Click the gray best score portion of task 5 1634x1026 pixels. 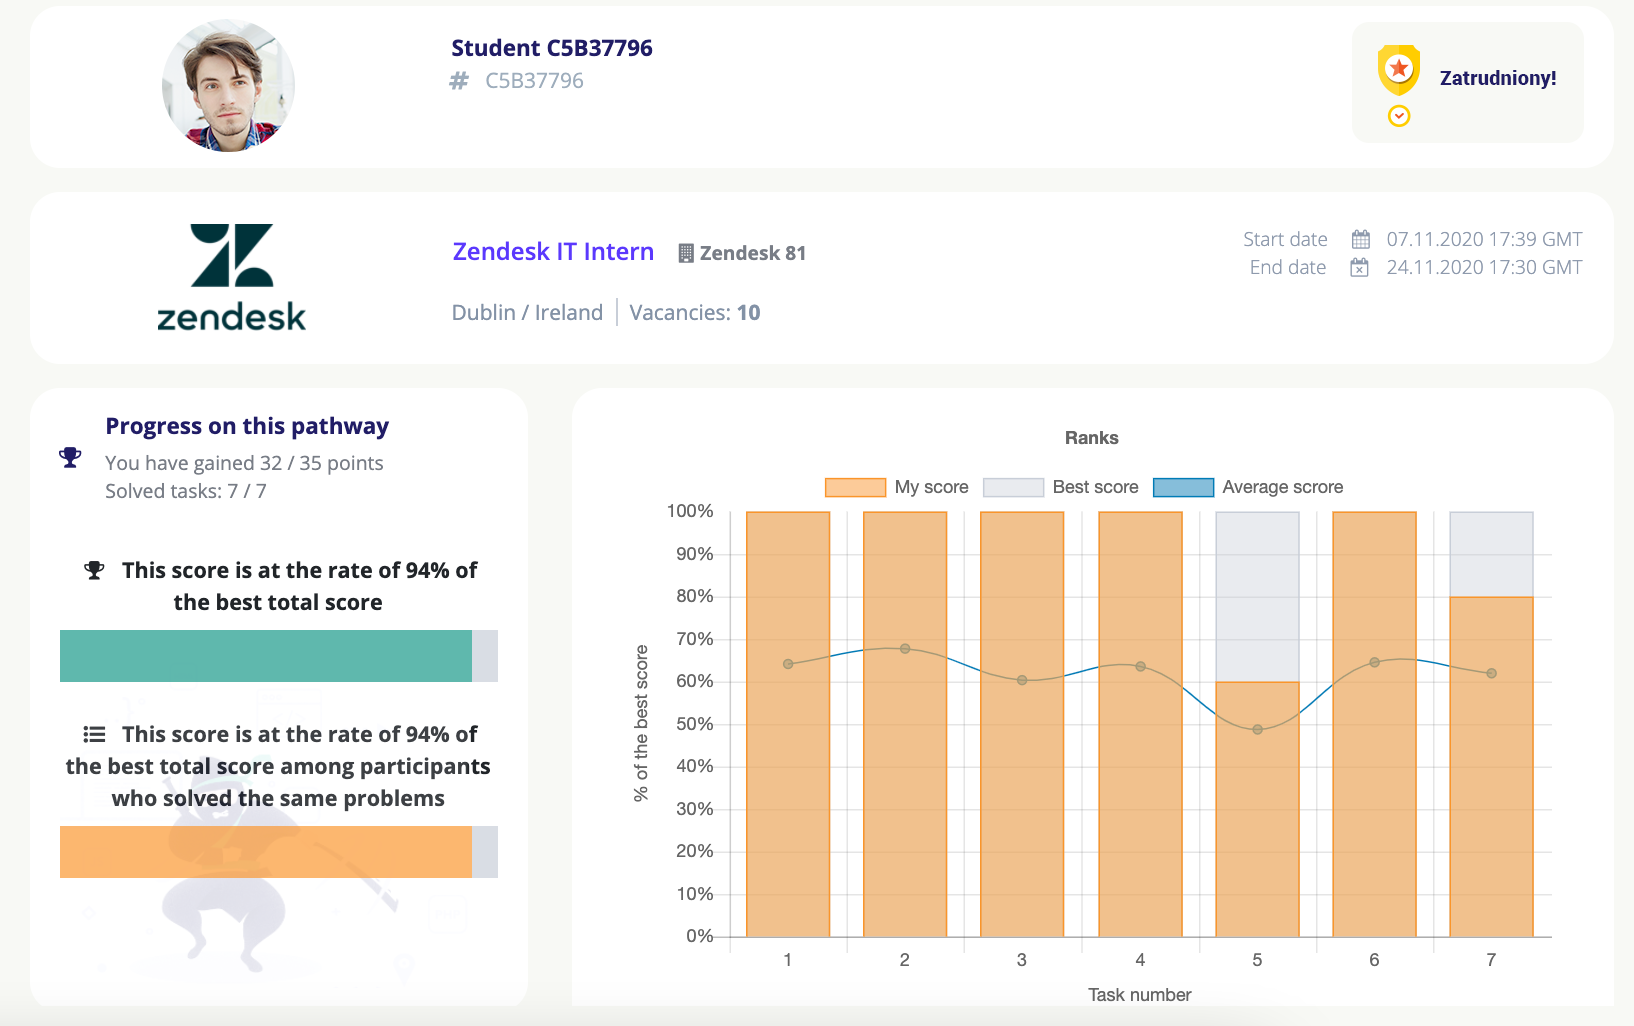pyautogui.click(x=1257, y=597)
